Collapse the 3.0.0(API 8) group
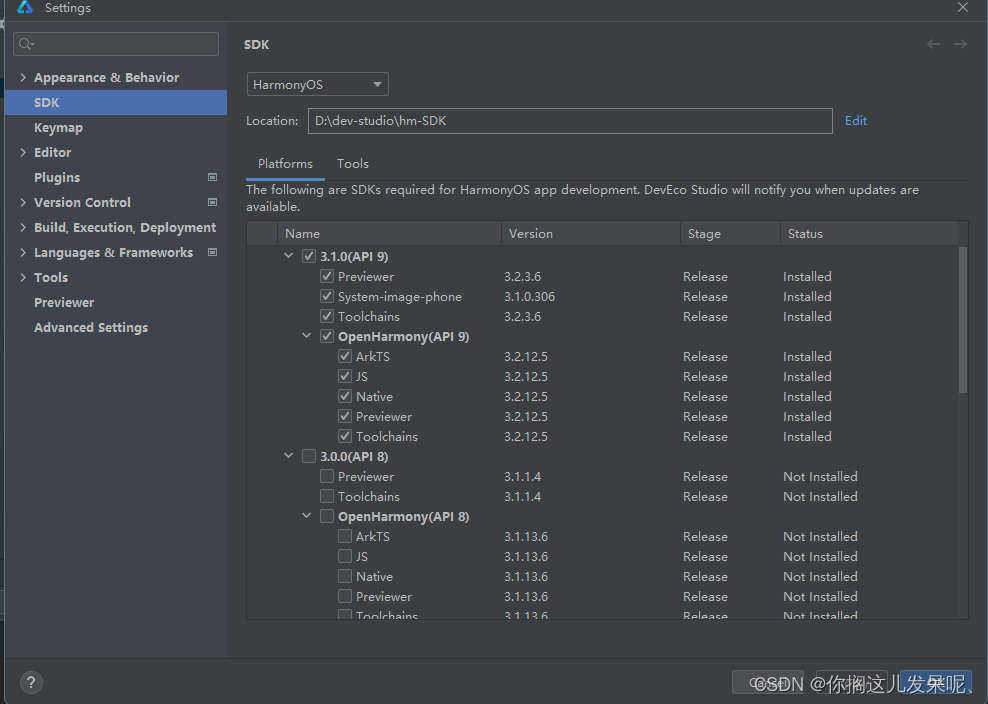988x704 pixels. click(289, 456)
